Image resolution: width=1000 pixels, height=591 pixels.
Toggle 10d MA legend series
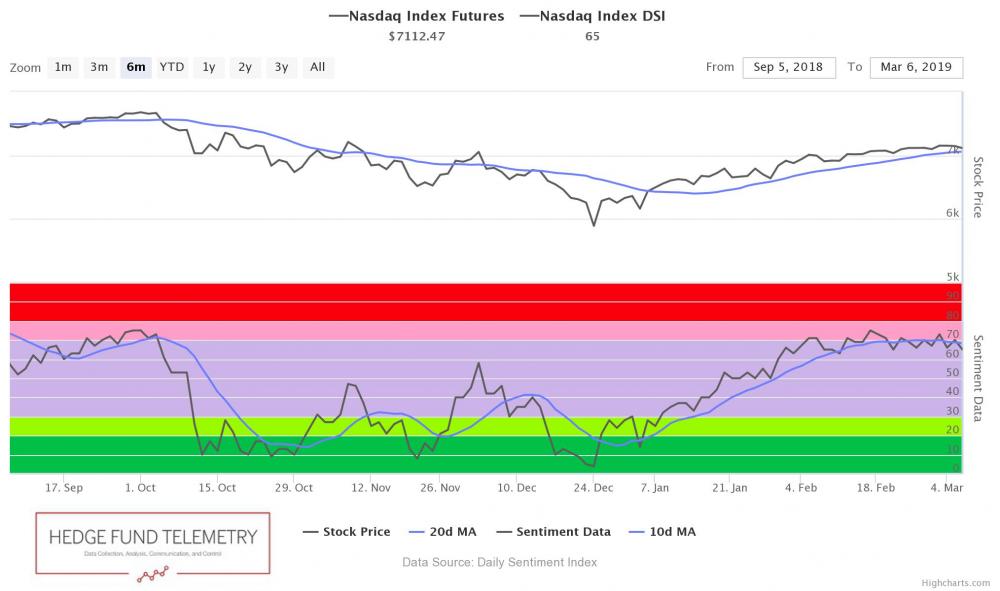tap(662, 532)
